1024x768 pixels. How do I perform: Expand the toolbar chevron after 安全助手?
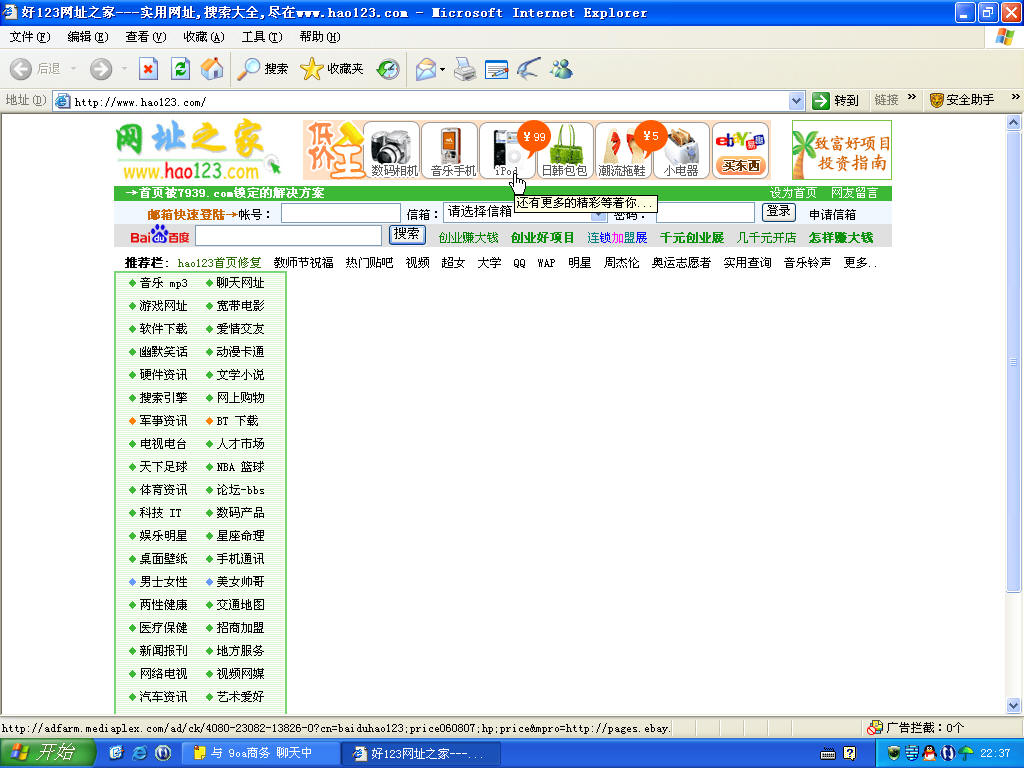pyautogui.click(x=1016, y=97)
